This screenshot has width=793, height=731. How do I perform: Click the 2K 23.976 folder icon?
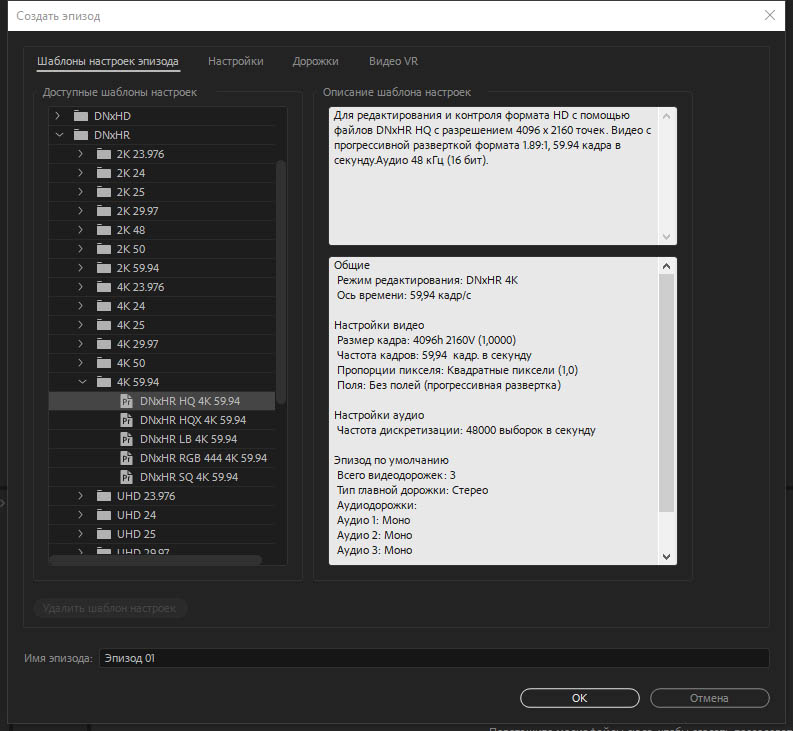(104, 154)
